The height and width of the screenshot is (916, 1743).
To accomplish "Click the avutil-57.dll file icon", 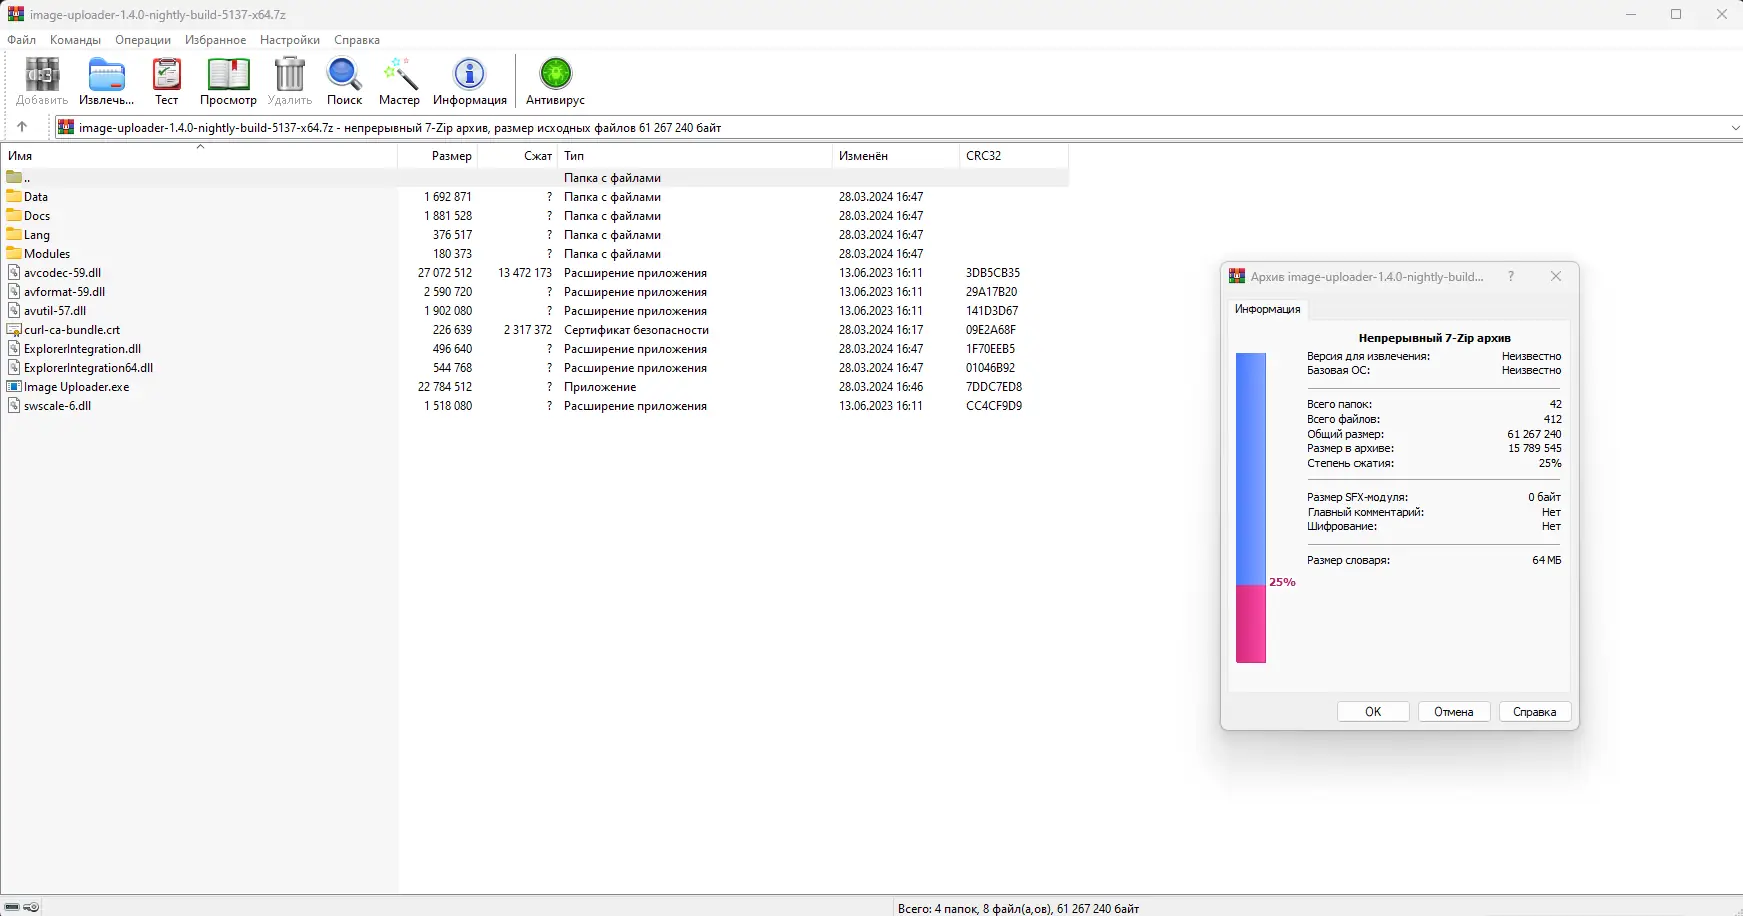I will pyautogui.click(x=14, y=310).
